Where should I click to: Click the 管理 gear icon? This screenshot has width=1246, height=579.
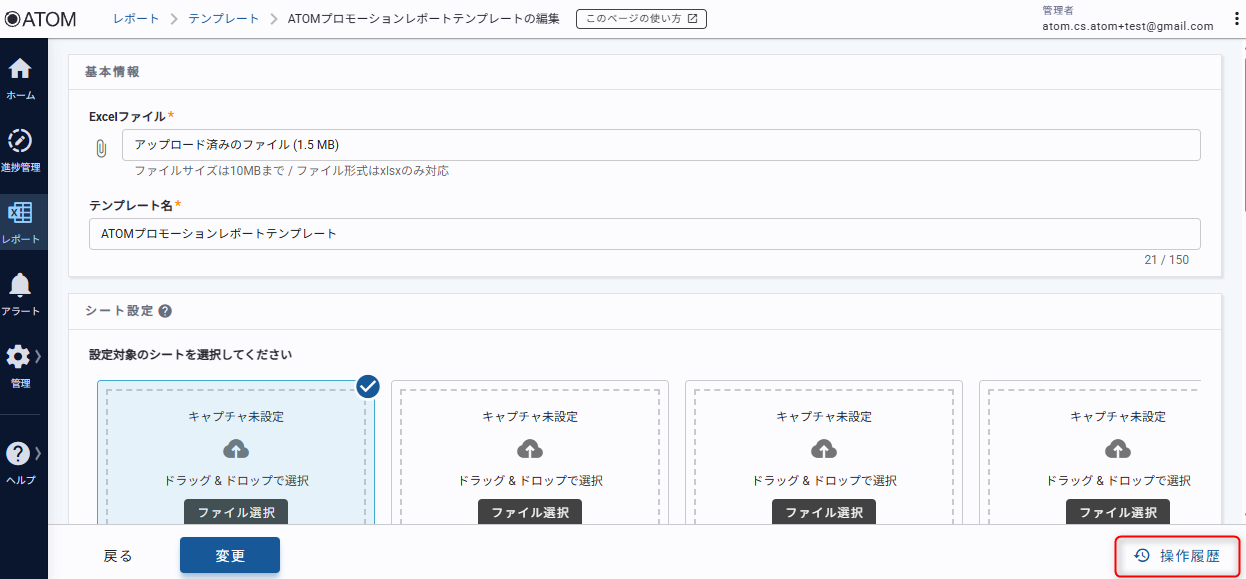point(18,357)
